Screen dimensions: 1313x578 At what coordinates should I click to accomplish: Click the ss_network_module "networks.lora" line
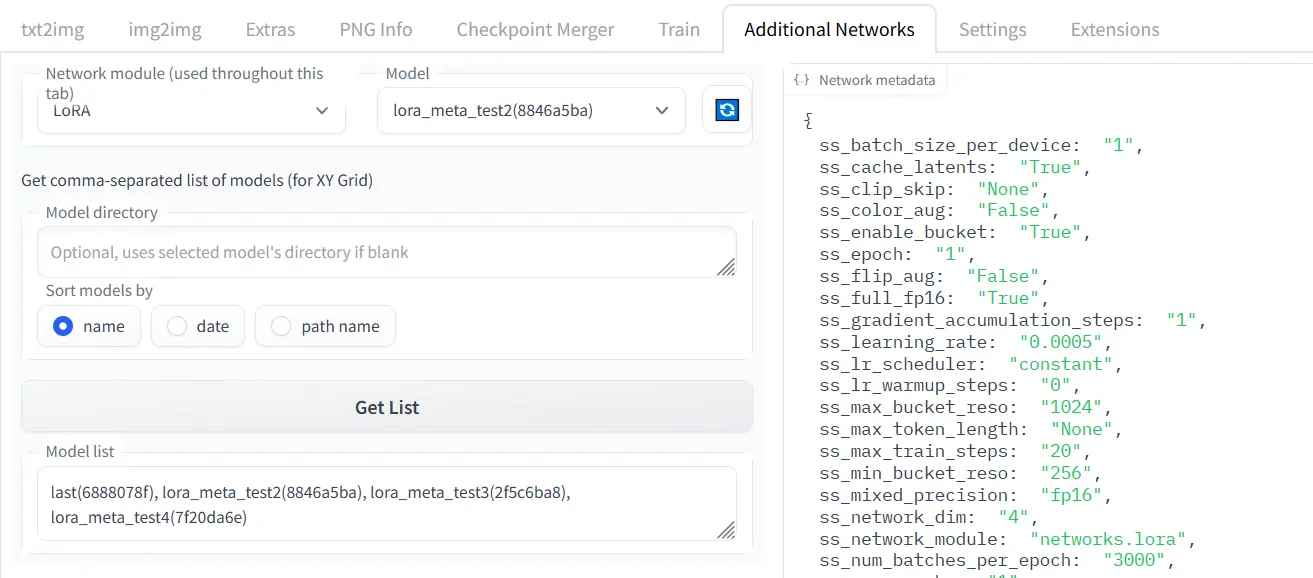(x=1008, y=539)
